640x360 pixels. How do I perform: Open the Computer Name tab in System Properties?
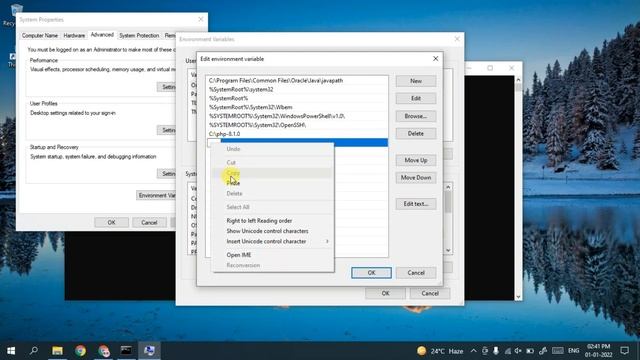coord(40,36)
